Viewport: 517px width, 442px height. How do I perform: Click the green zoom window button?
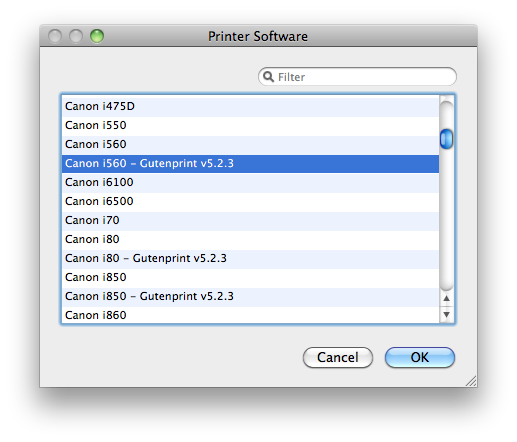coord(97,36)
